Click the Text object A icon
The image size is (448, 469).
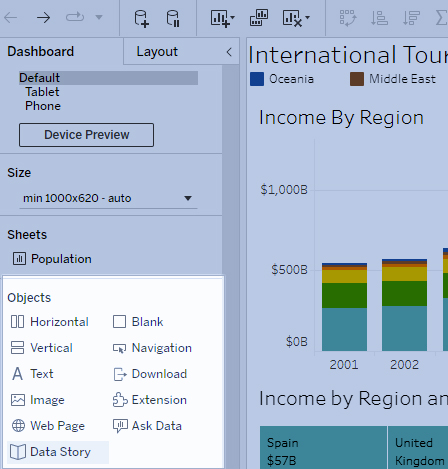(17, 374)
